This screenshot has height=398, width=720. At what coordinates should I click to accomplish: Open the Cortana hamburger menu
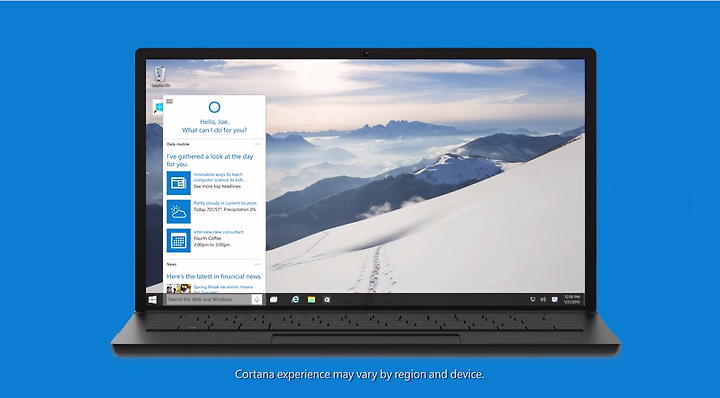(x=169, y=101)
